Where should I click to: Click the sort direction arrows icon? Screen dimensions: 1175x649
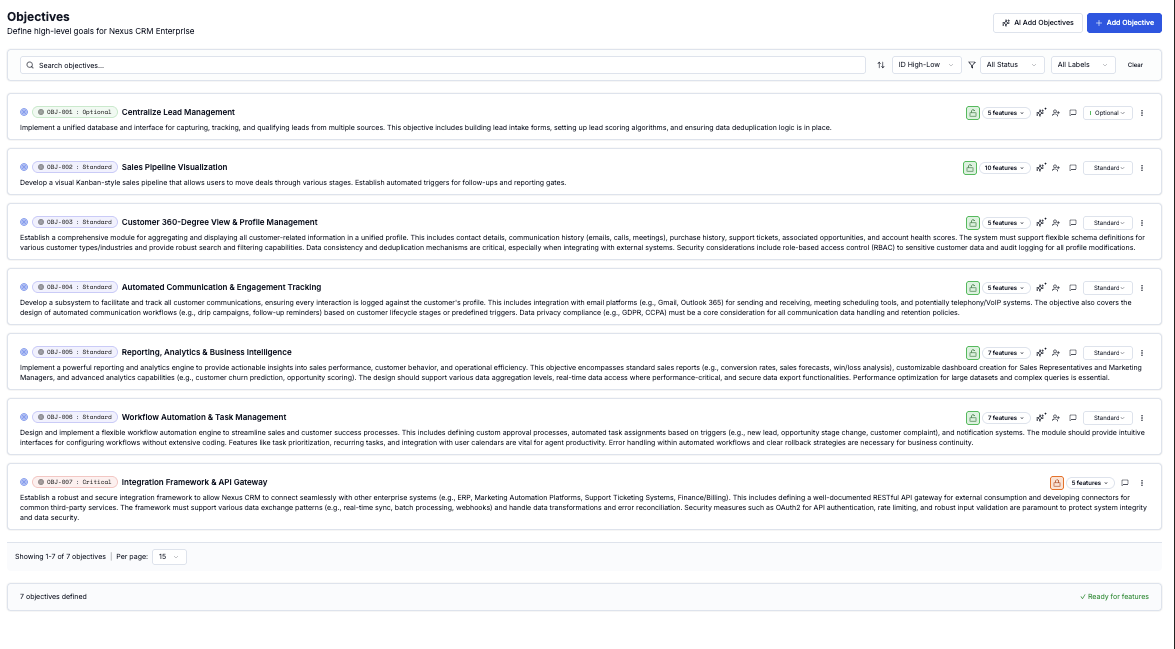[881, 65]
